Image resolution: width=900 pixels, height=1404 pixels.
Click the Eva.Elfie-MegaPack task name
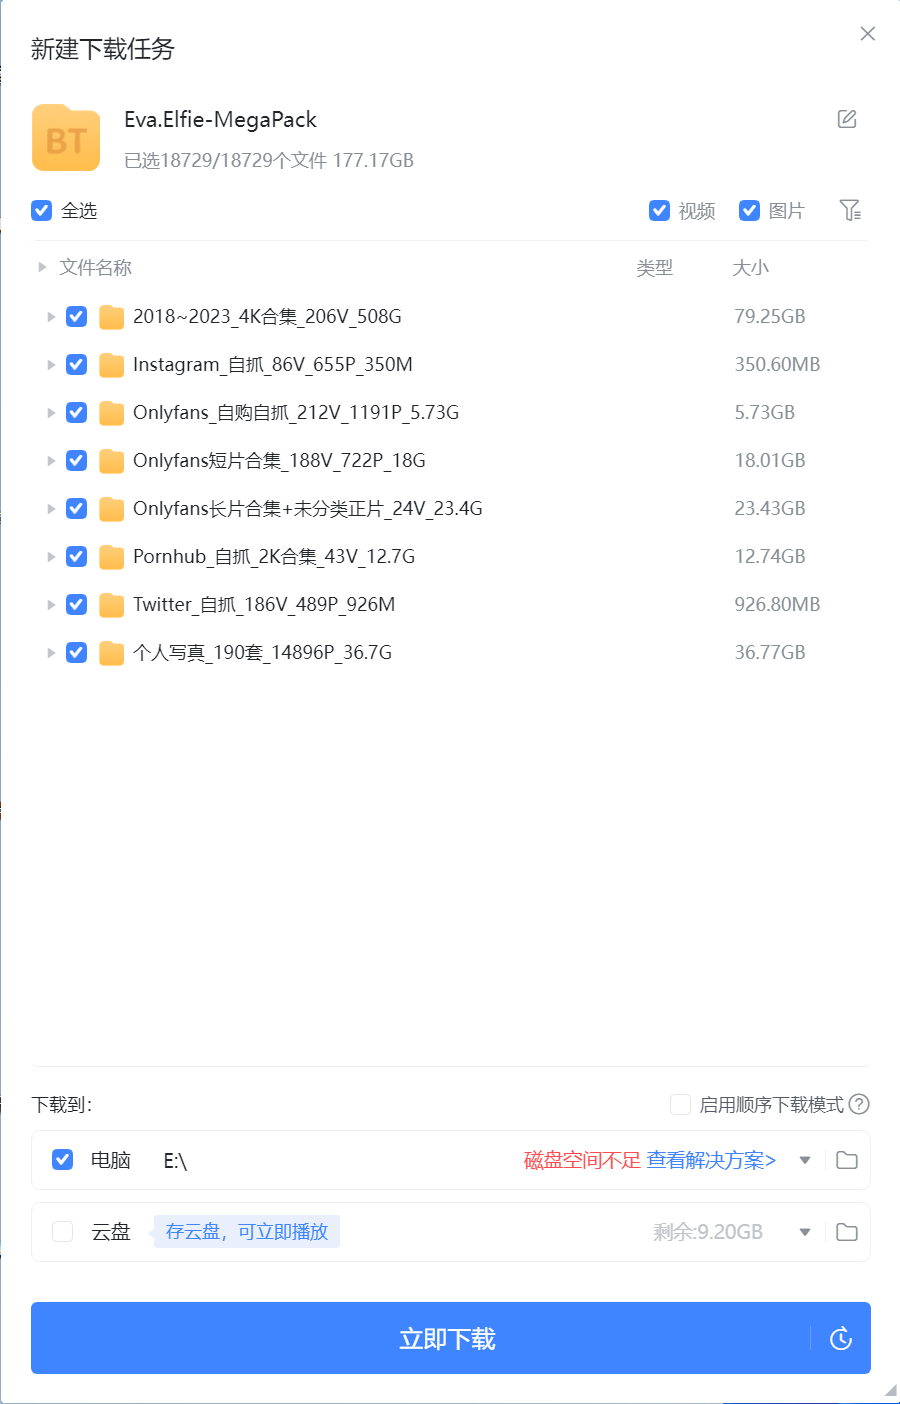pyautogui.click(x=220, y=120)
